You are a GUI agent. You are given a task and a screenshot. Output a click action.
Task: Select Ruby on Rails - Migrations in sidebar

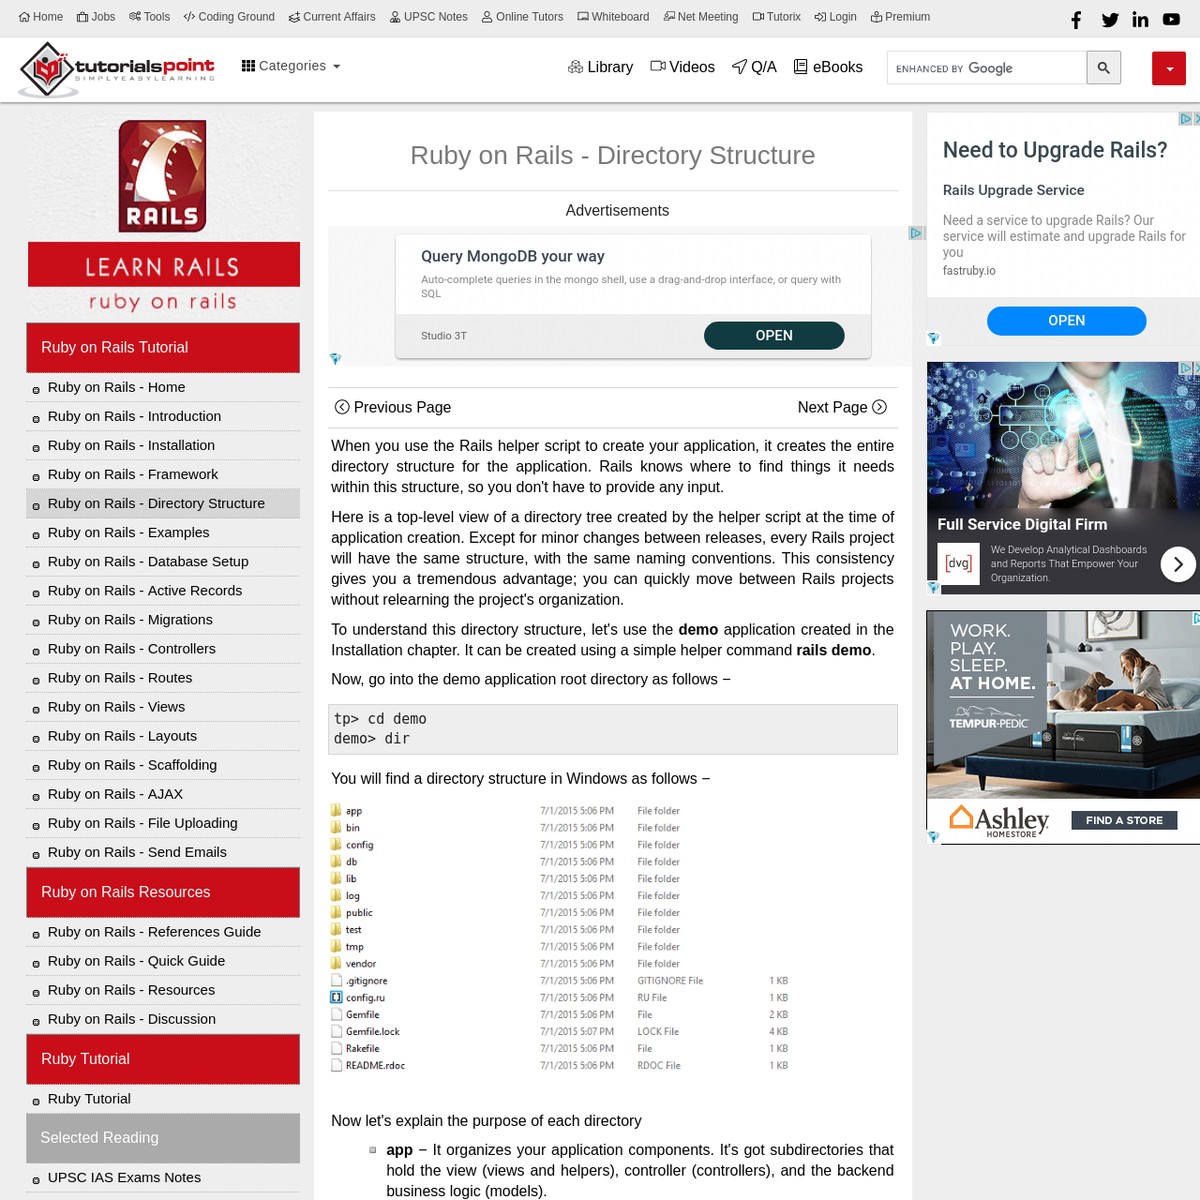coord(130,619)
